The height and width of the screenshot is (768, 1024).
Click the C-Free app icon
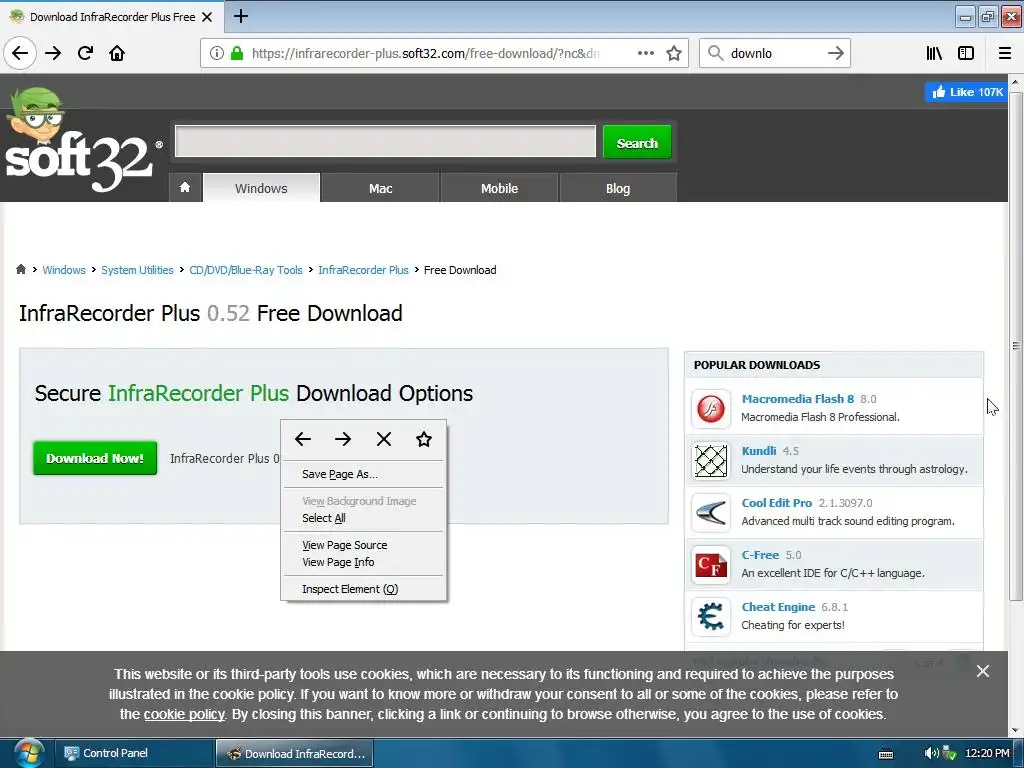pyautogui.click(x=711, y=564)
